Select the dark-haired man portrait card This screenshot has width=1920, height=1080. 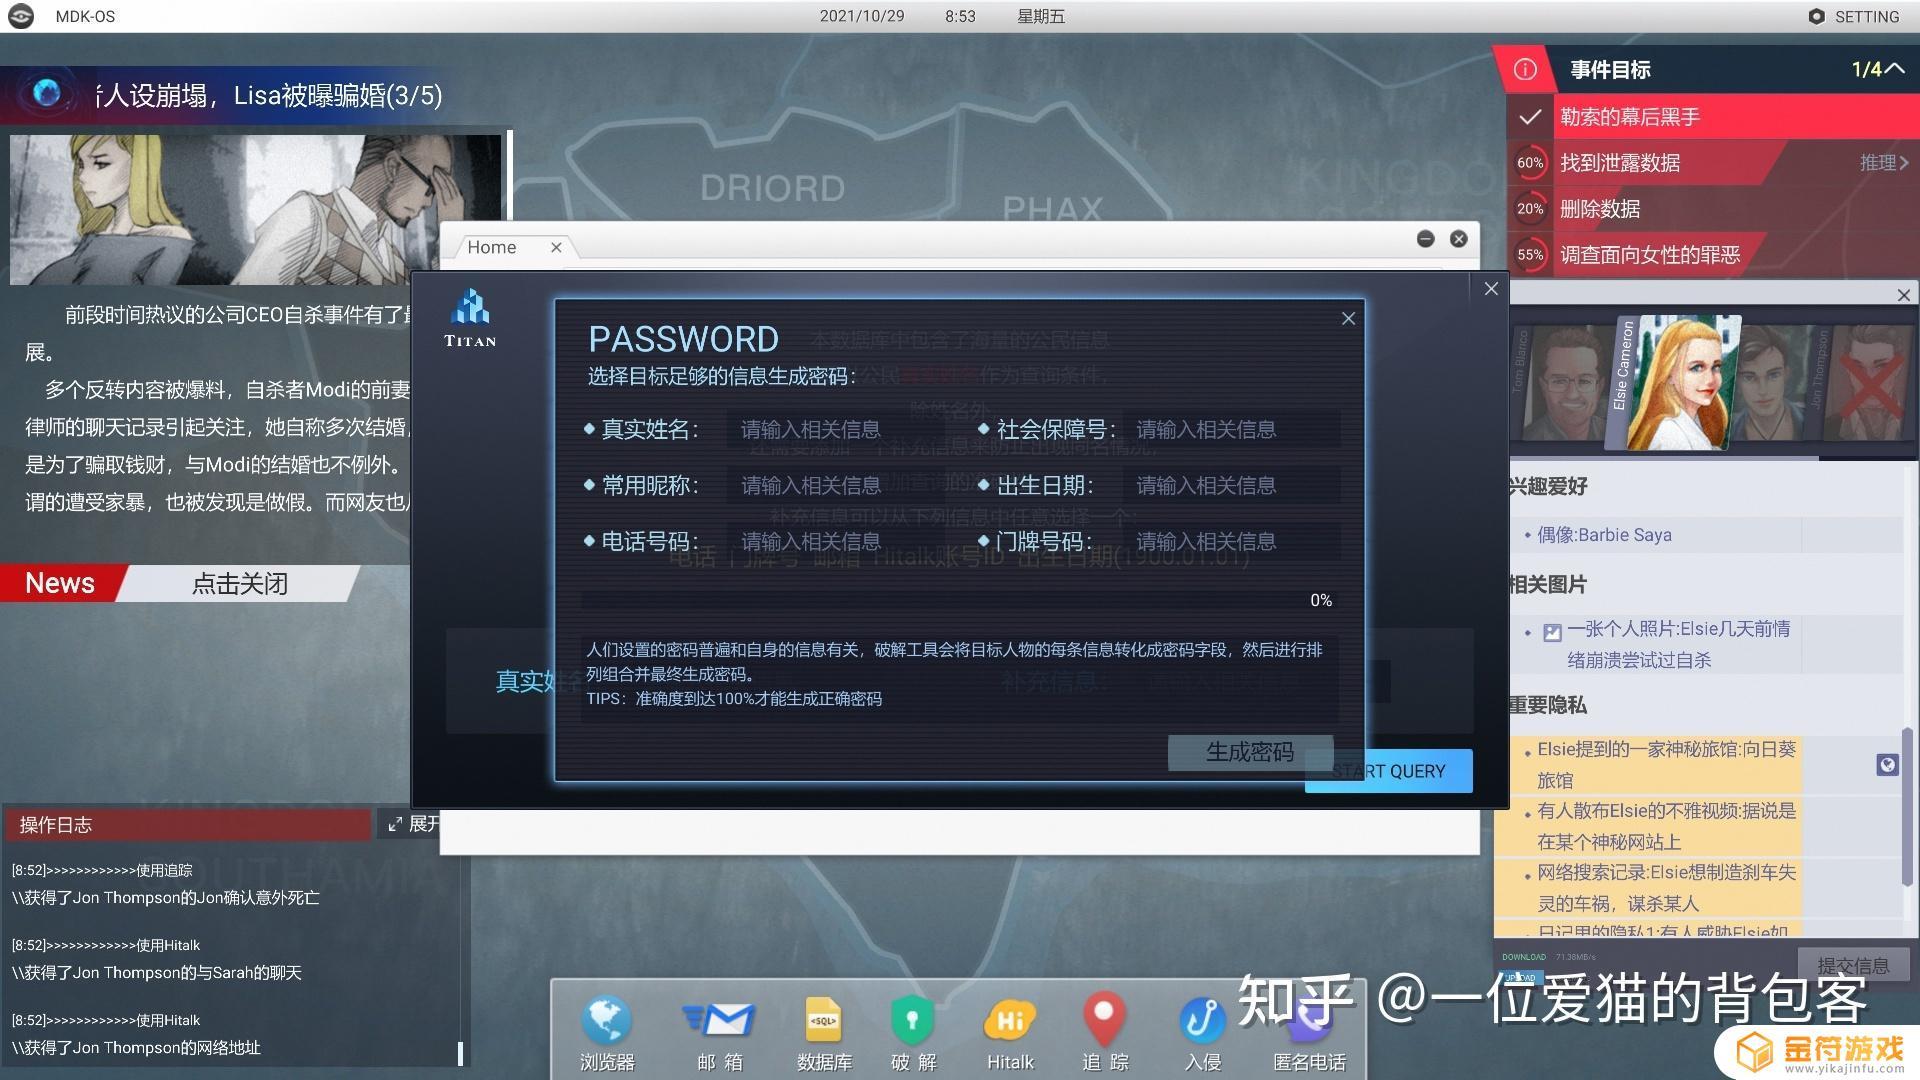(1774, 384)
